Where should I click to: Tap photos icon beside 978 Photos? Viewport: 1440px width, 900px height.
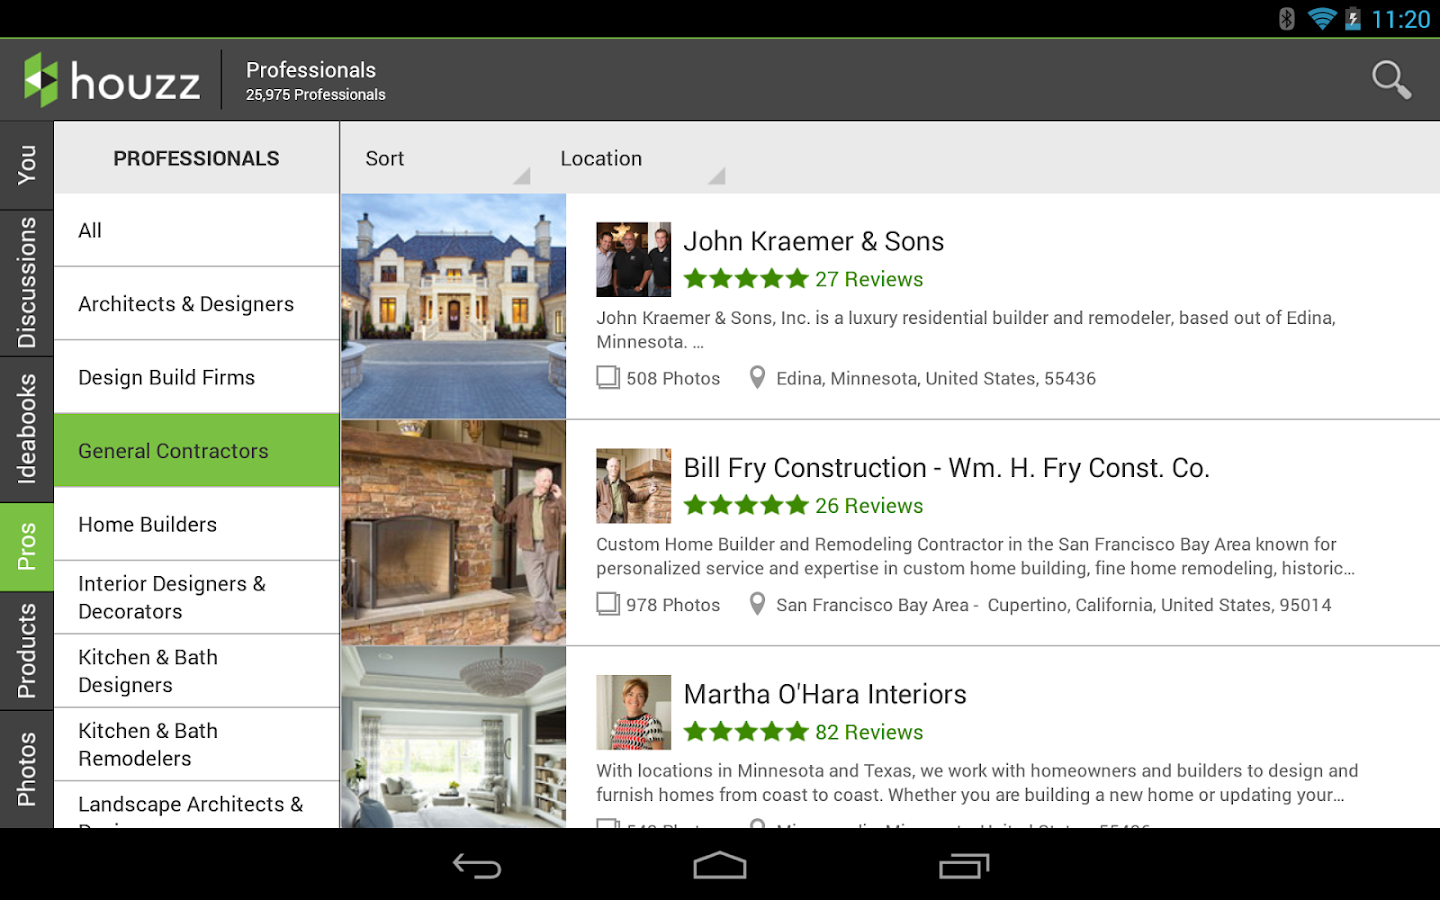point(608,605)
